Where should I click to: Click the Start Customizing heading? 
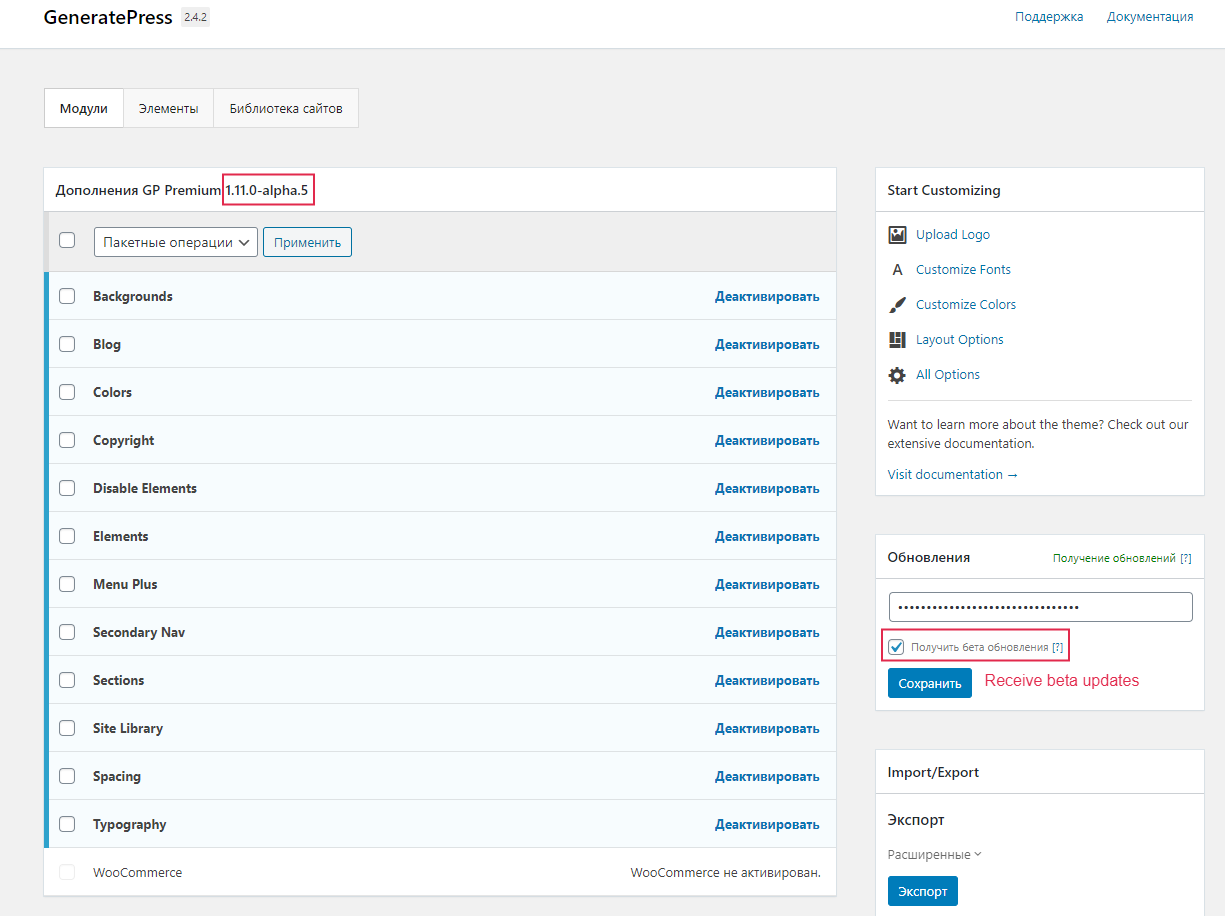[944, 190]
